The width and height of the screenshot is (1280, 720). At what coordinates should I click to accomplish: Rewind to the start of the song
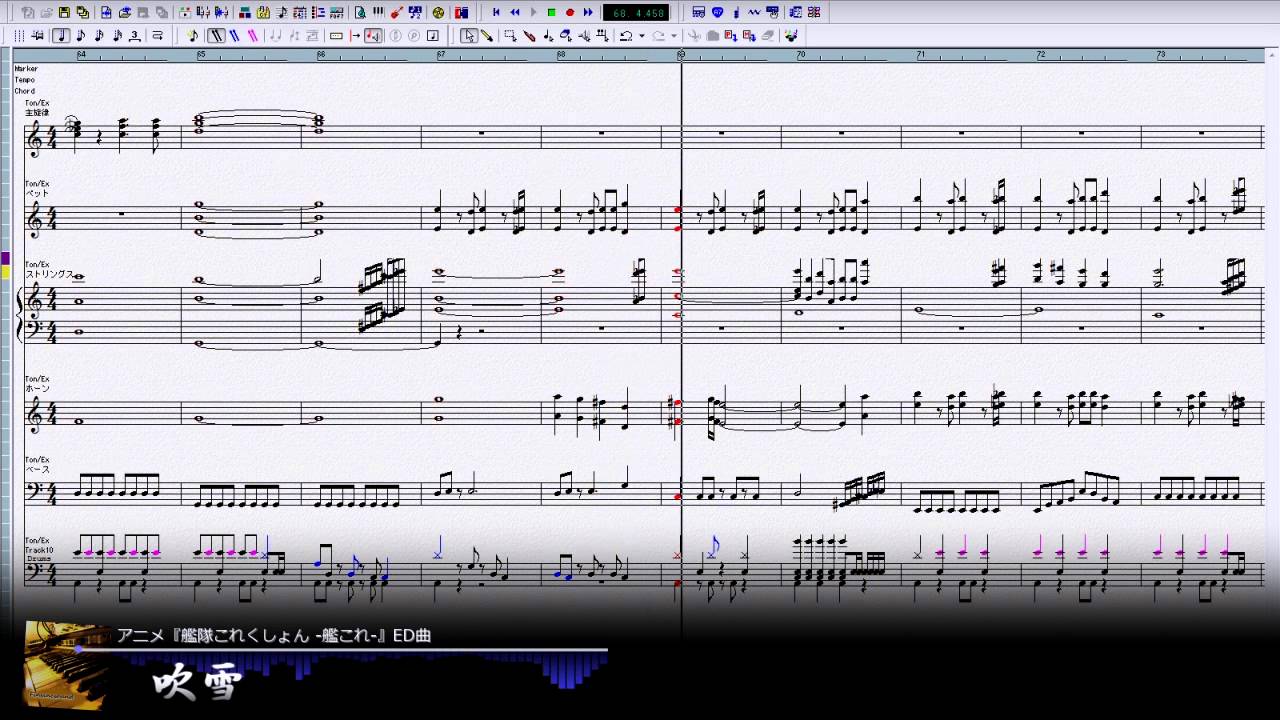pyautogui.click(x=496, y=13)
